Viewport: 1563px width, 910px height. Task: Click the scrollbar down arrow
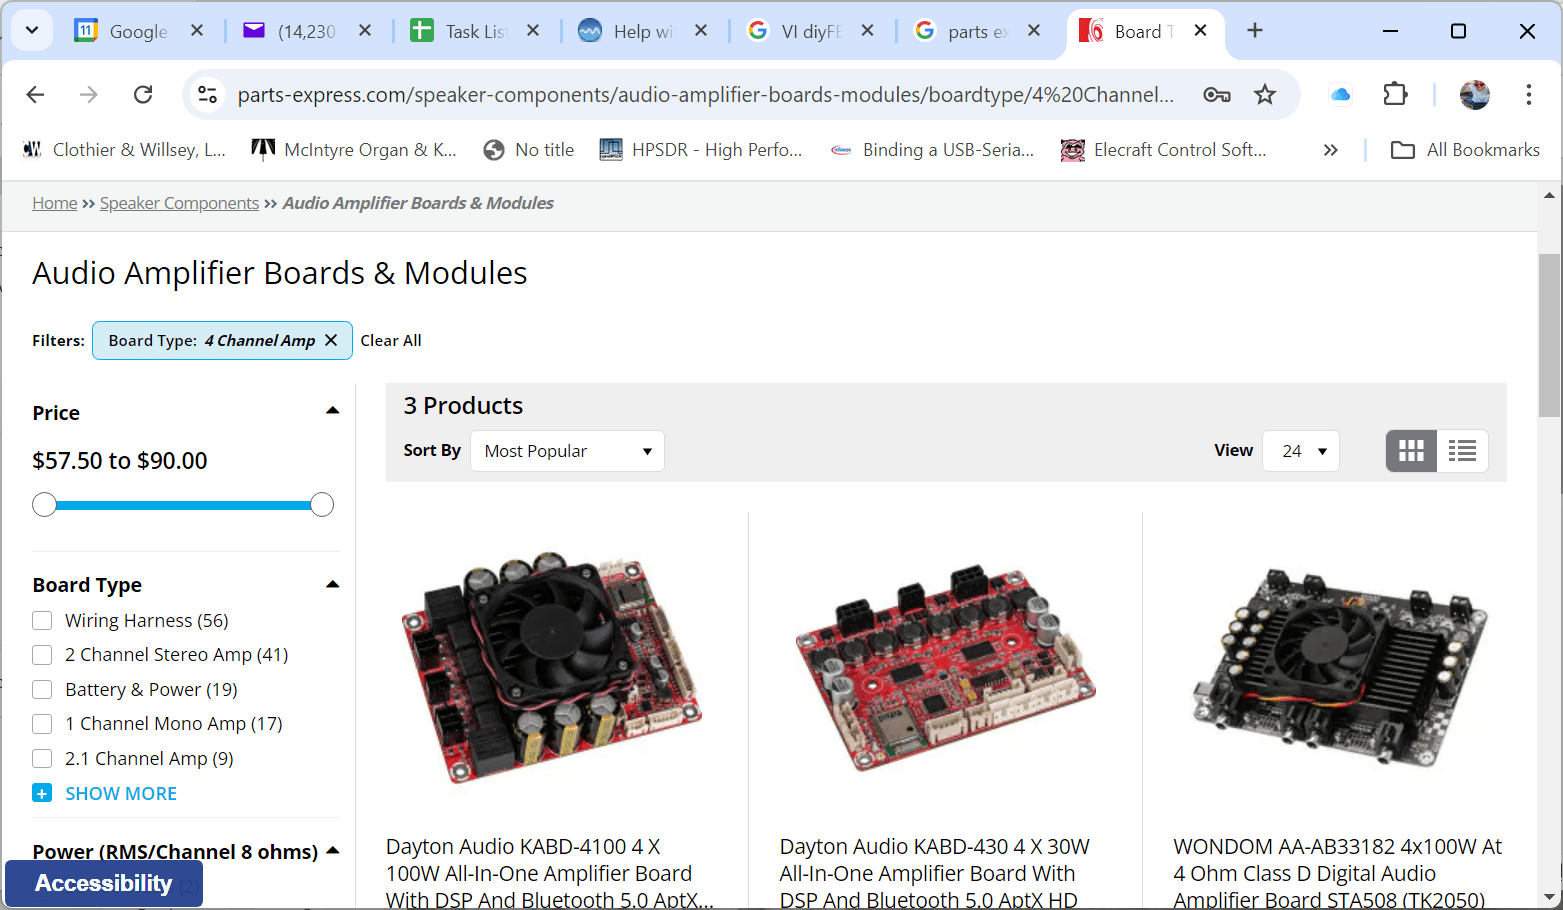1549,897
